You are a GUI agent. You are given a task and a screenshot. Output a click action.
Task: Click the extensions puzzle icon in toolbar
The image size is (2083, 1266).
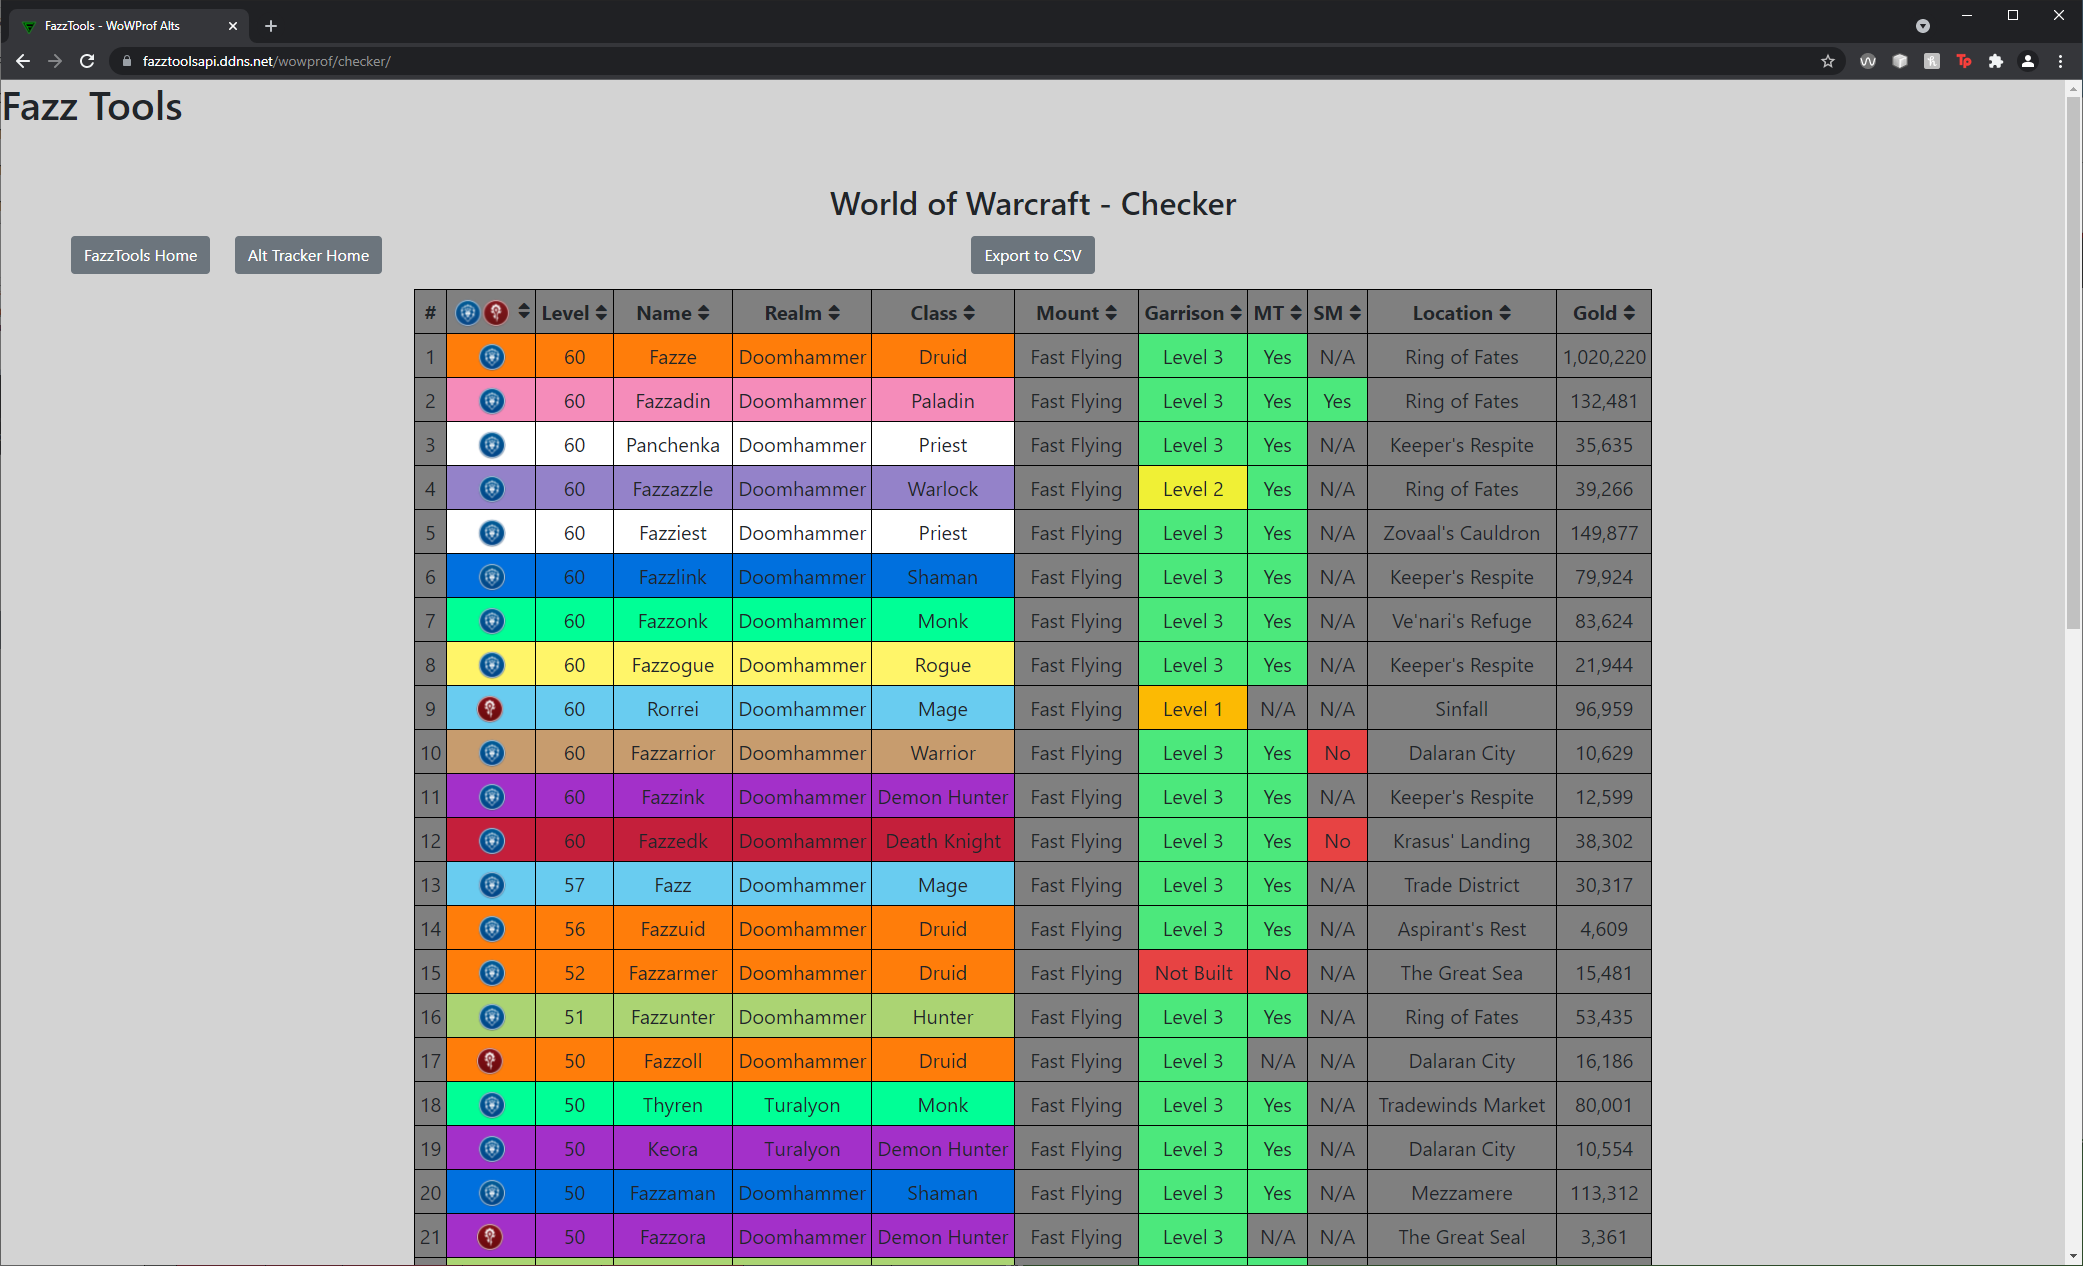tap(1995, 61)
